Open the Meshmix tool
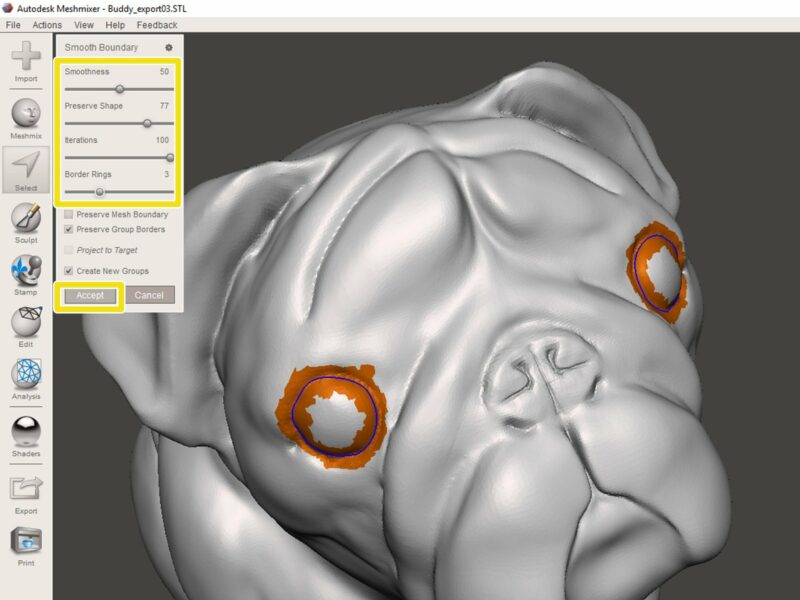This screenshot has width=800, height=600. [26, 113]
